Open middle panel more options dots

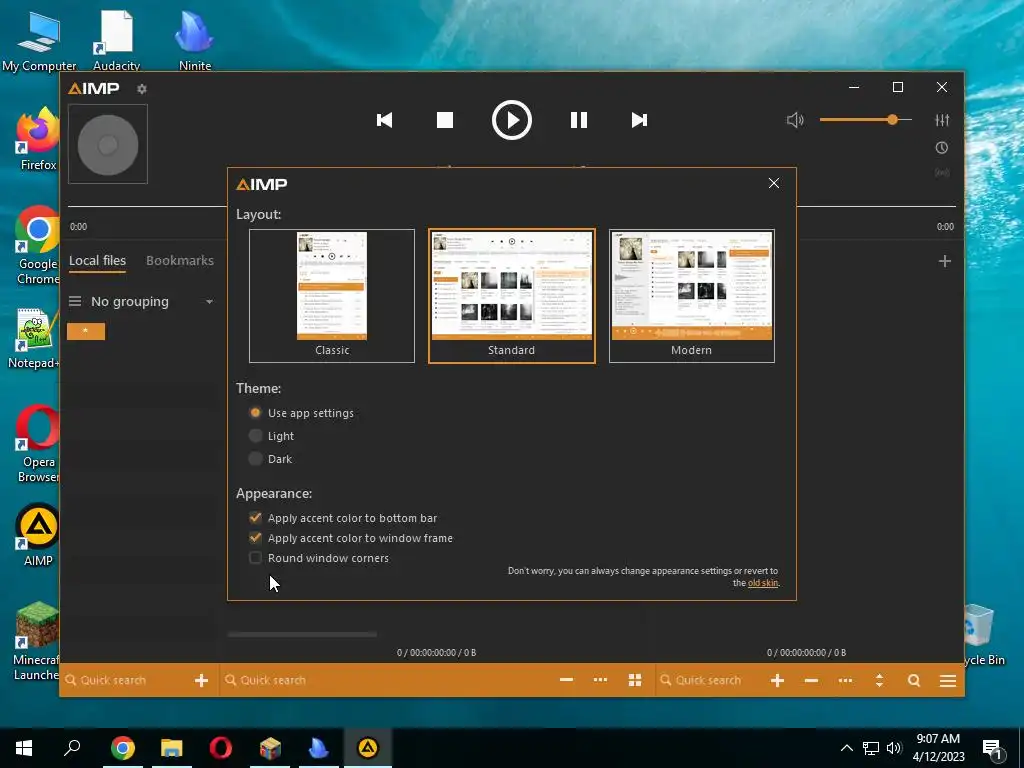click(x=600, y=680)
